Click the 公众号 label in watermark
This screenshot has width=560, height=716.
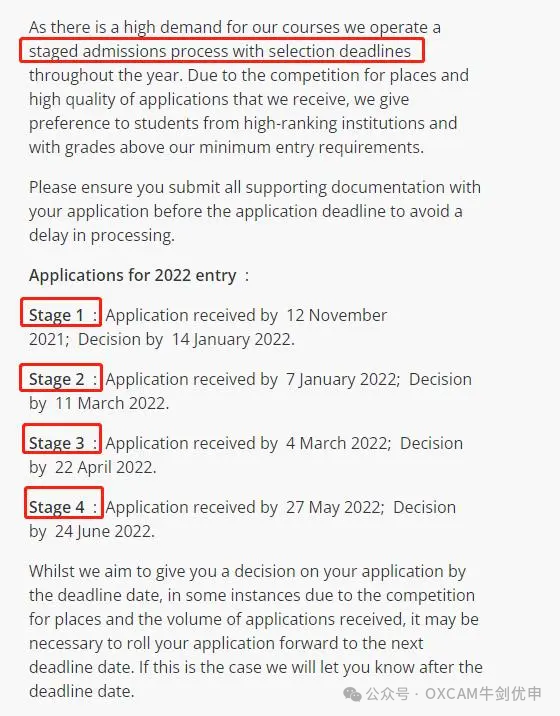click(387, 694)
